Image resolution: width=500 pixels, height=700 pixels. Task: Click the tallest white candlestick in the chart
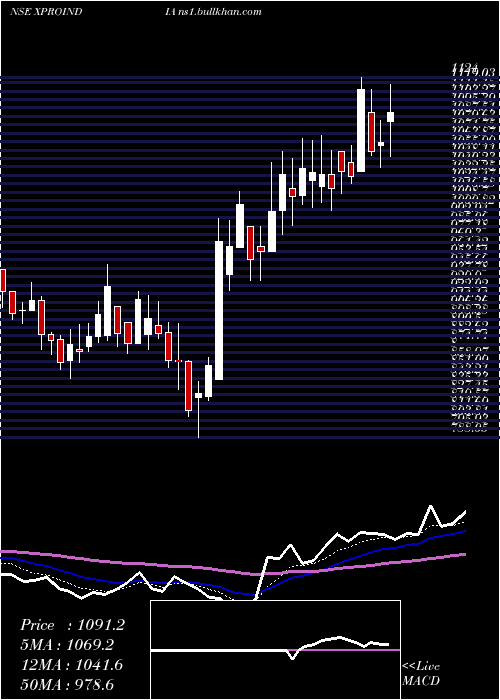click(x=219, y=311)
